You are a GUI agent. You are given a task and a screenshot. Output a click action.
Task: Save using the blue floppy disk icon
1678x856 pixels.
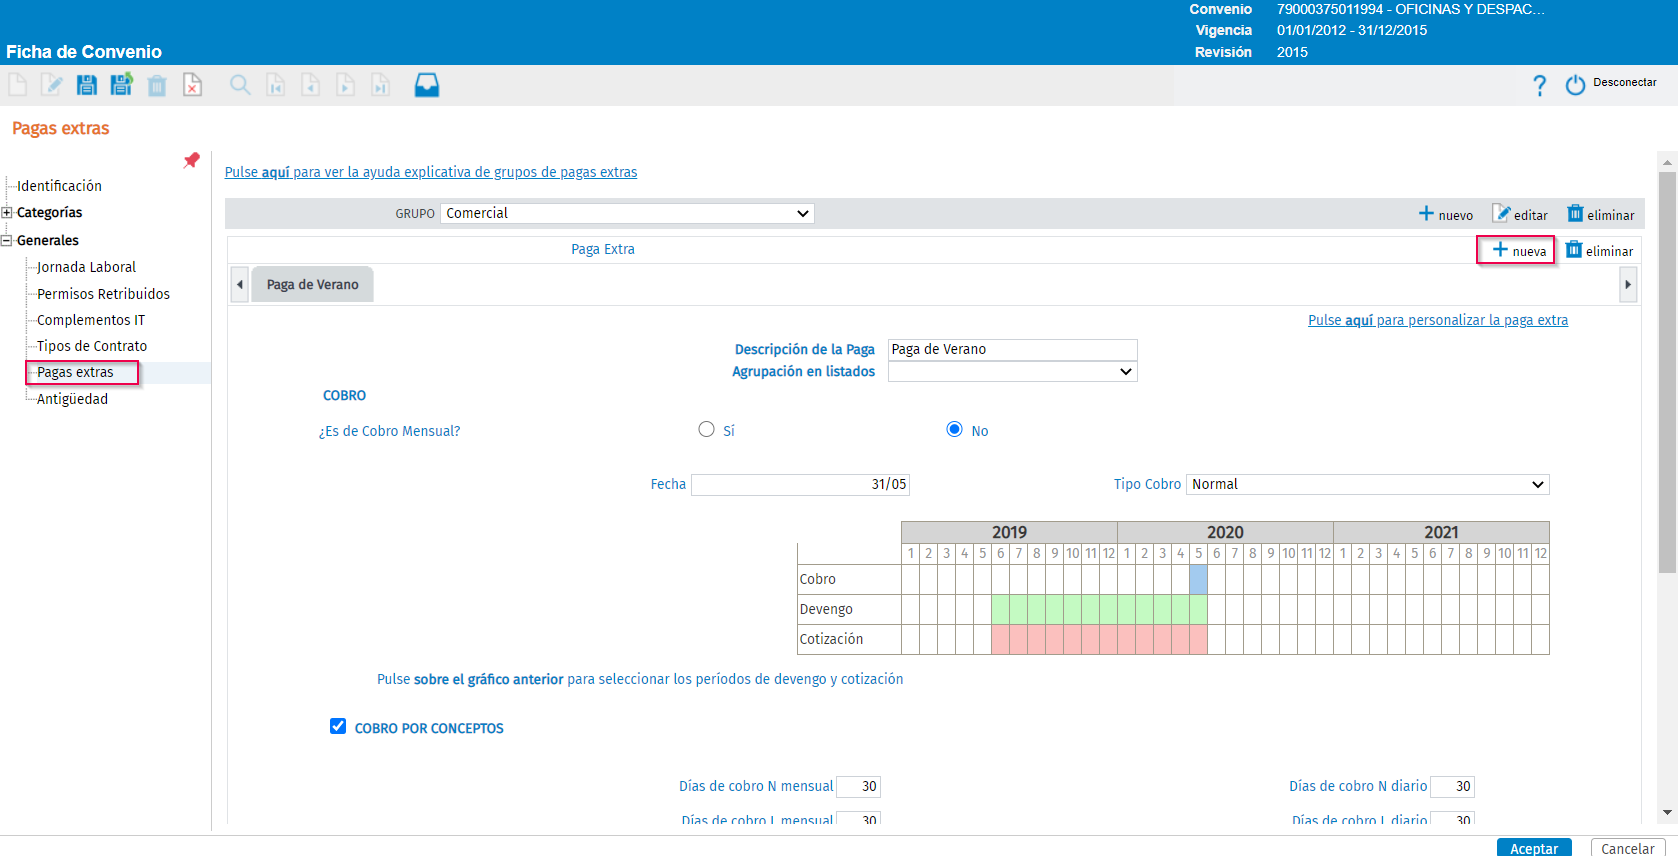pyautogui.click(x=87, y=85)
